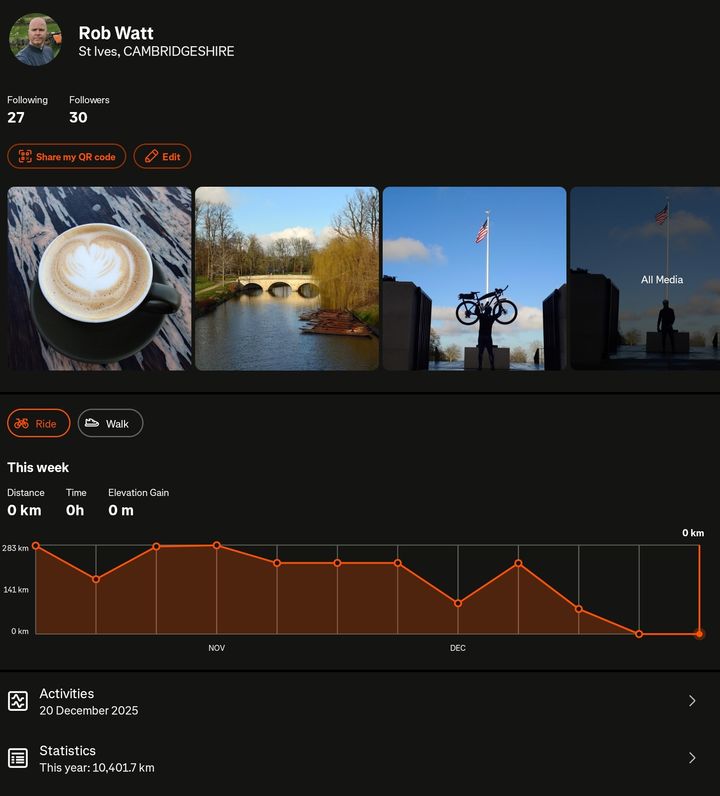
Task: Open the Following count of 27
Action: (16, 117)
